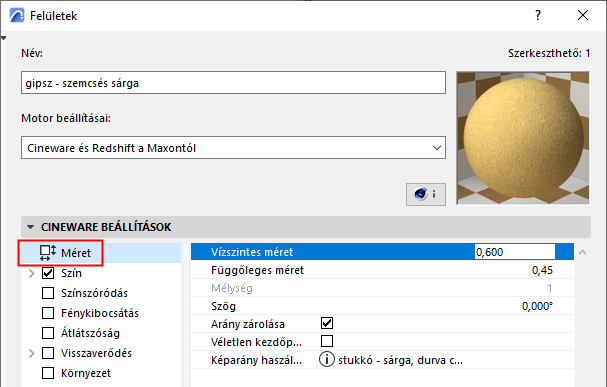Screen dimensions: 607x387
Task: Click the Vízszintes méret value field
Action: point(514,252)
